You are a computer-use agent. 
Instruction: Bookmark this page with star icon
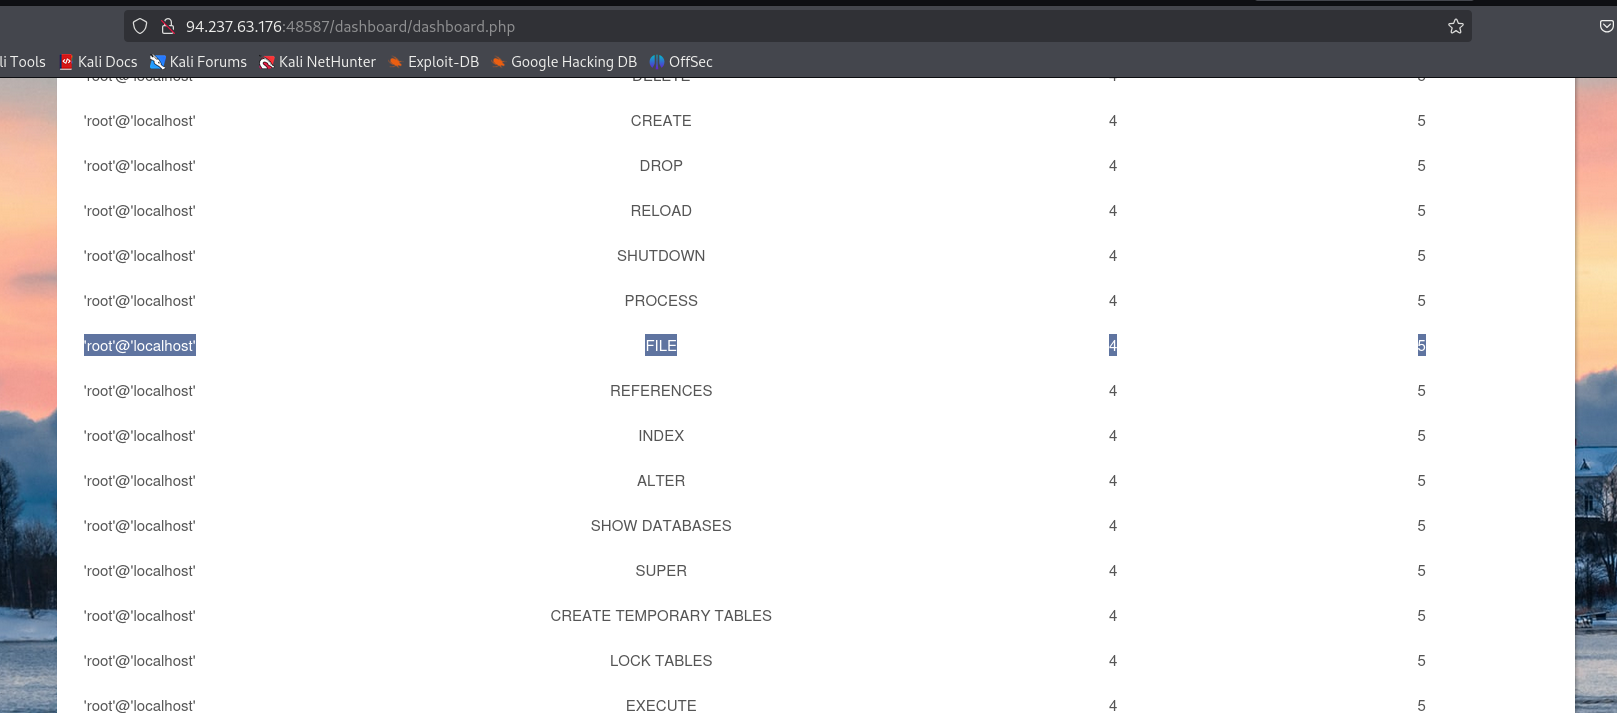(1455, 27)
